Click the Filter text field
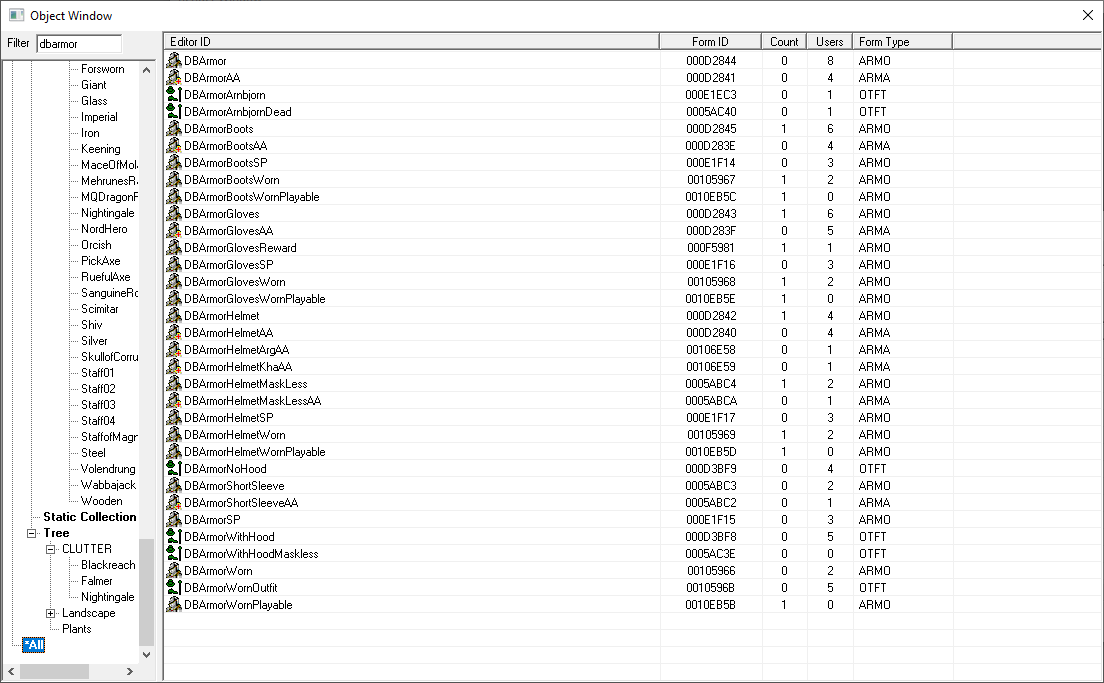The image size is (1104, 683). [79, 44]
